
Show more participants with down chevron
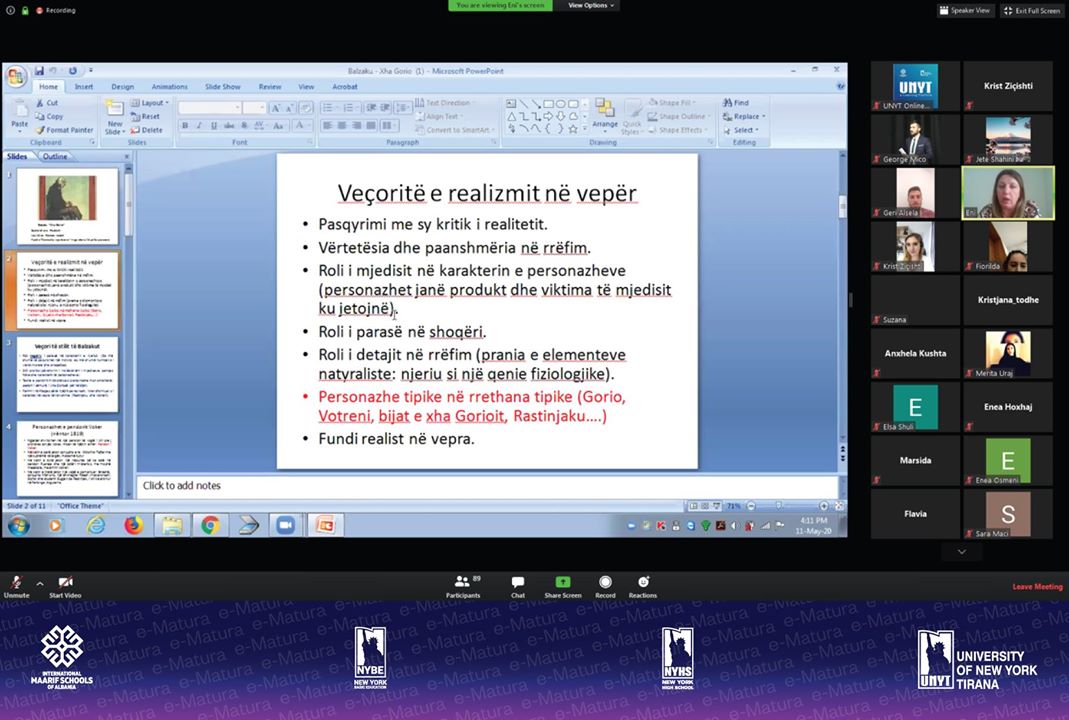pos(961,552)
